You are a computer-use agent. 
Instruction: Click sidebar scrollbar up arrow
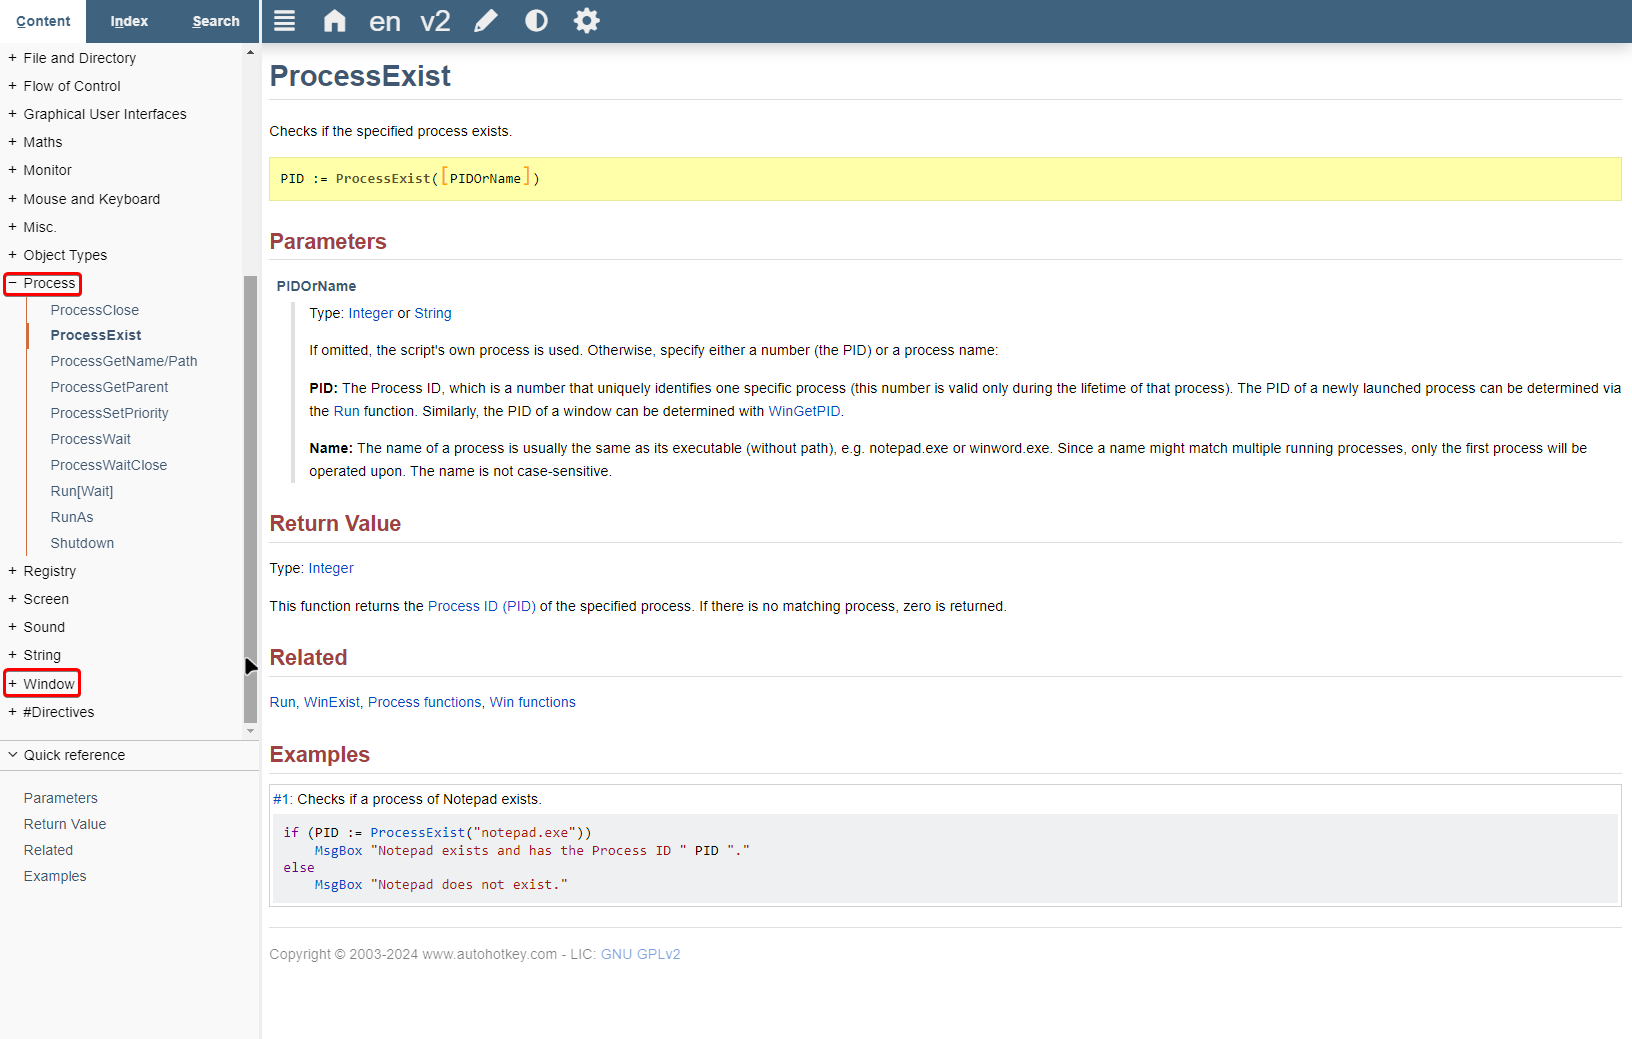250,52
